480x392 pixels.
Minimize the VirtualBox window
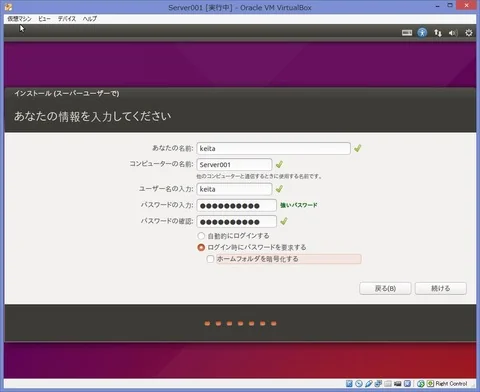point(438,6)
